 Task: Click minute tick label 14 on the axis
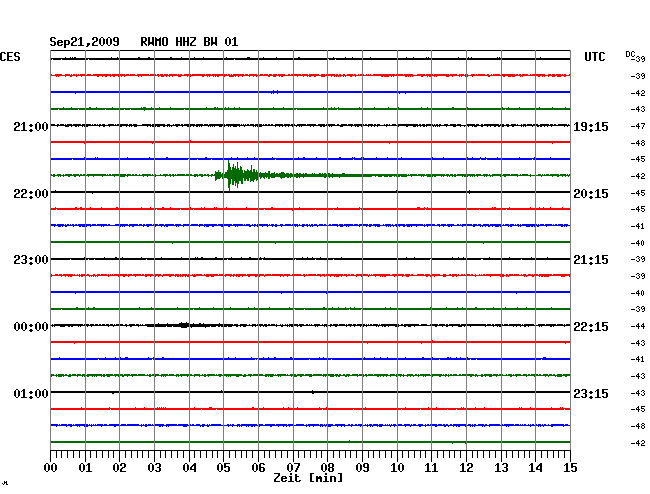[535, 468]
